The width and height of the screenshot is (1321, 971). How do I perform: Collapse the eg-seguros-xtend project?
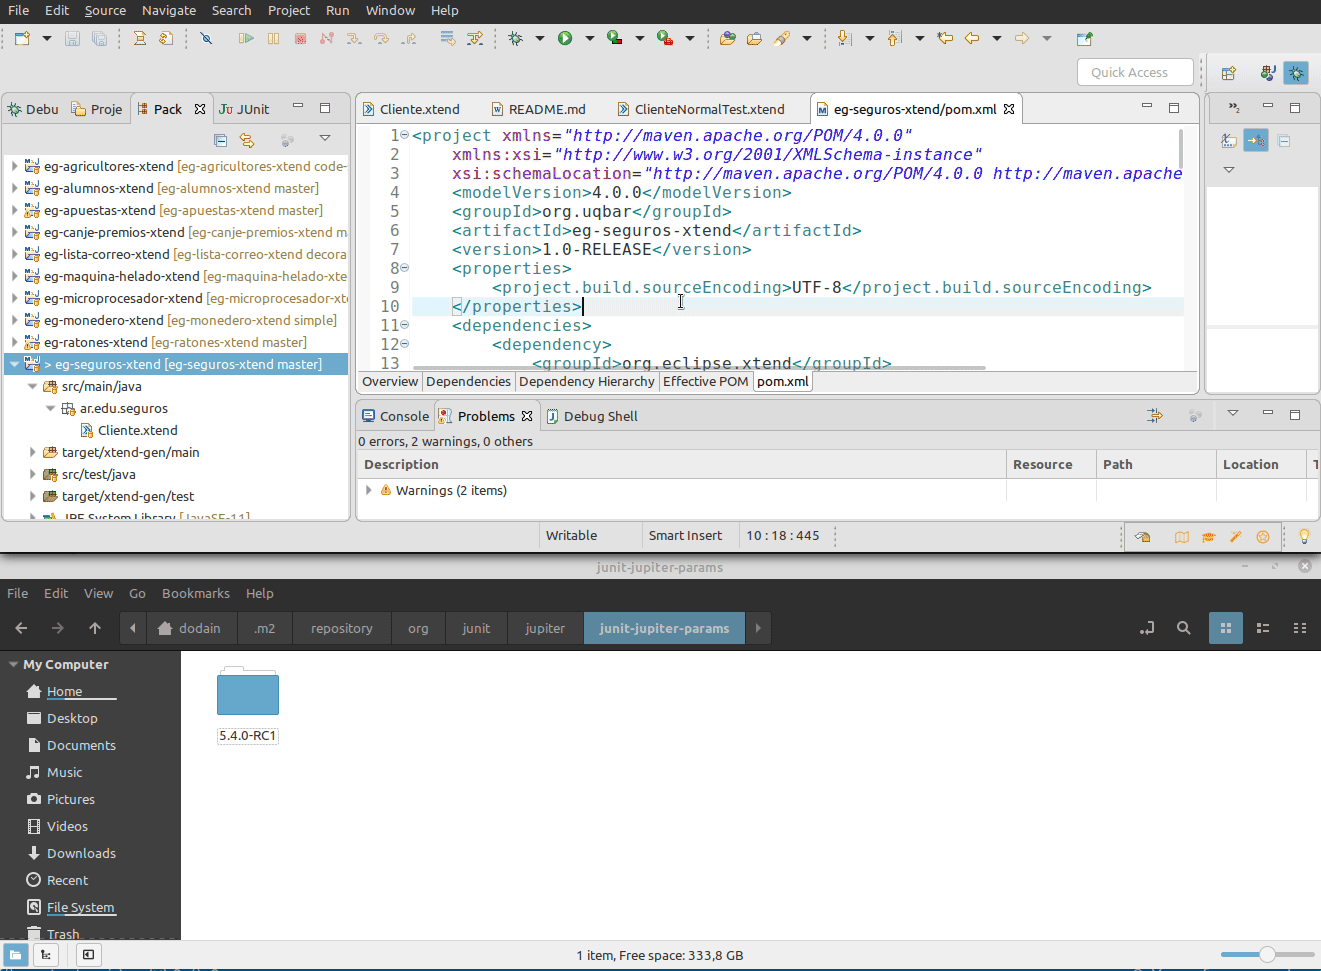coord(14,364)
